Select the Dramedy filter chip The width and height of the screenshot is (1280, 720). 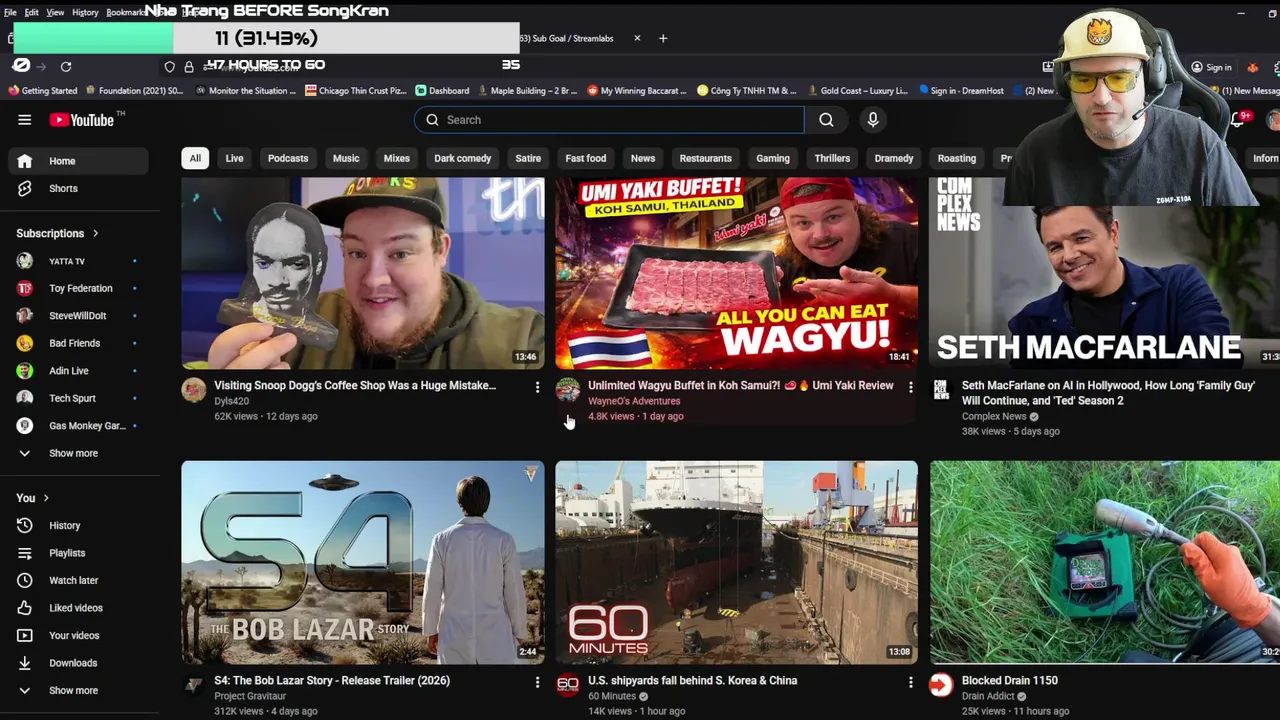pos(894,158)
